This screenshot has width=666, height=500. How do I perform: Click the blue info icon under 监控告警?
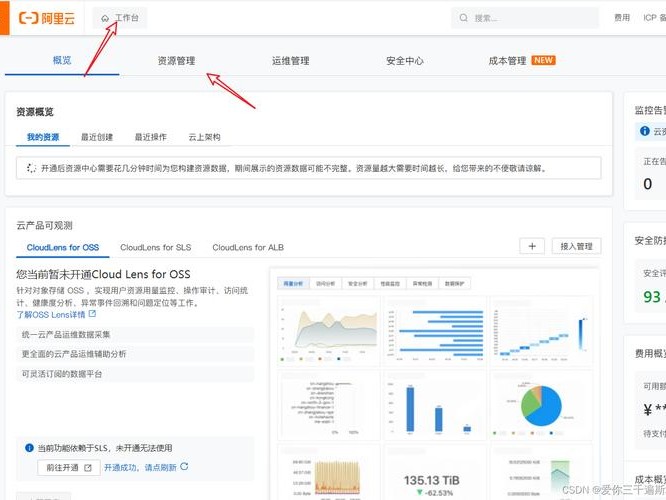pyautogui.click(x=645, y=131)
